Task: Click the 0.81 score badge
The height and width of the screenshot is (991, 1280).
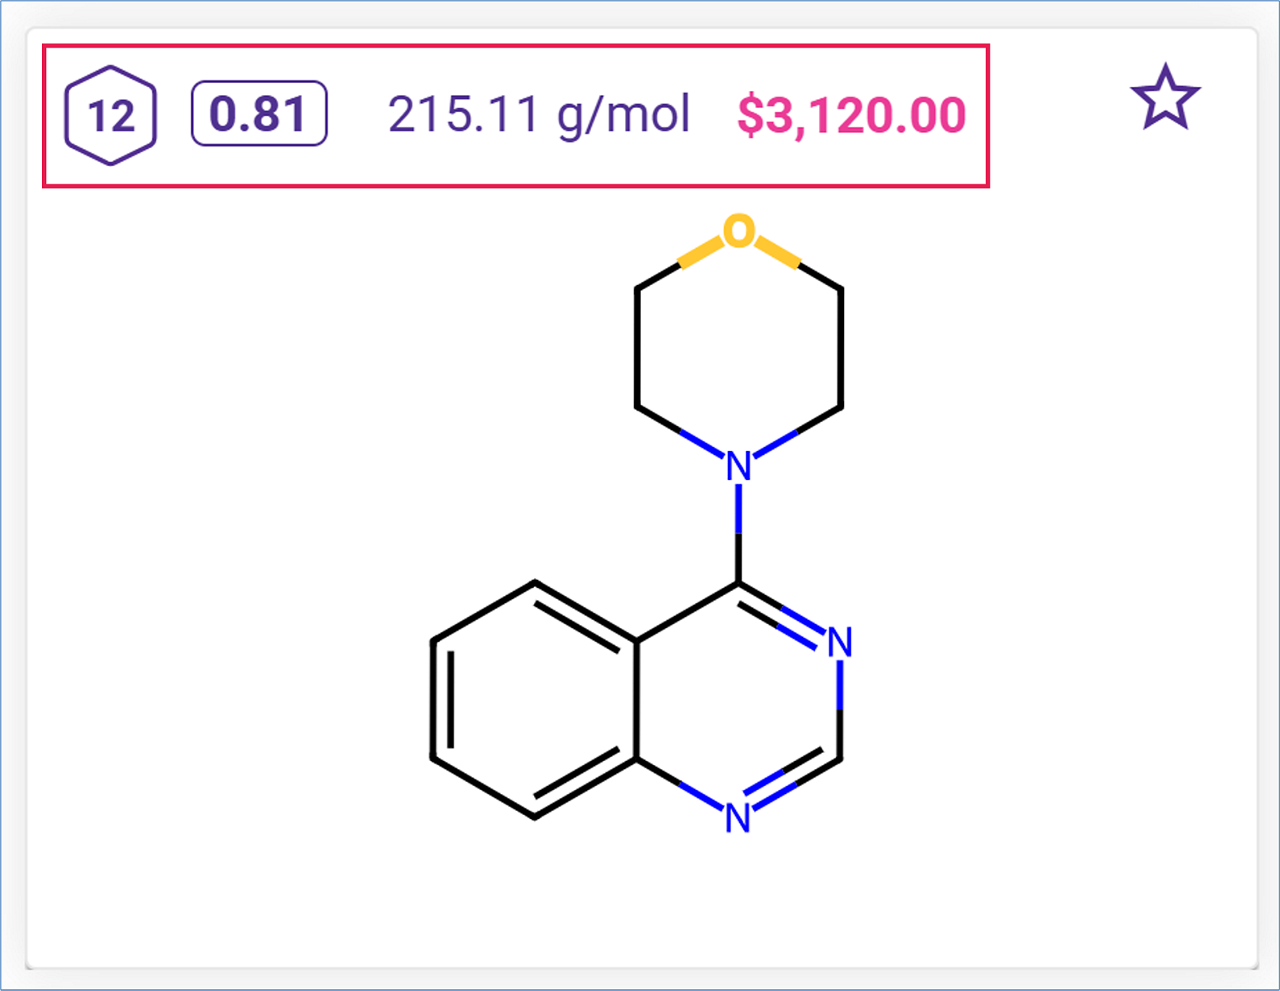Action: (x=259, y=114)
